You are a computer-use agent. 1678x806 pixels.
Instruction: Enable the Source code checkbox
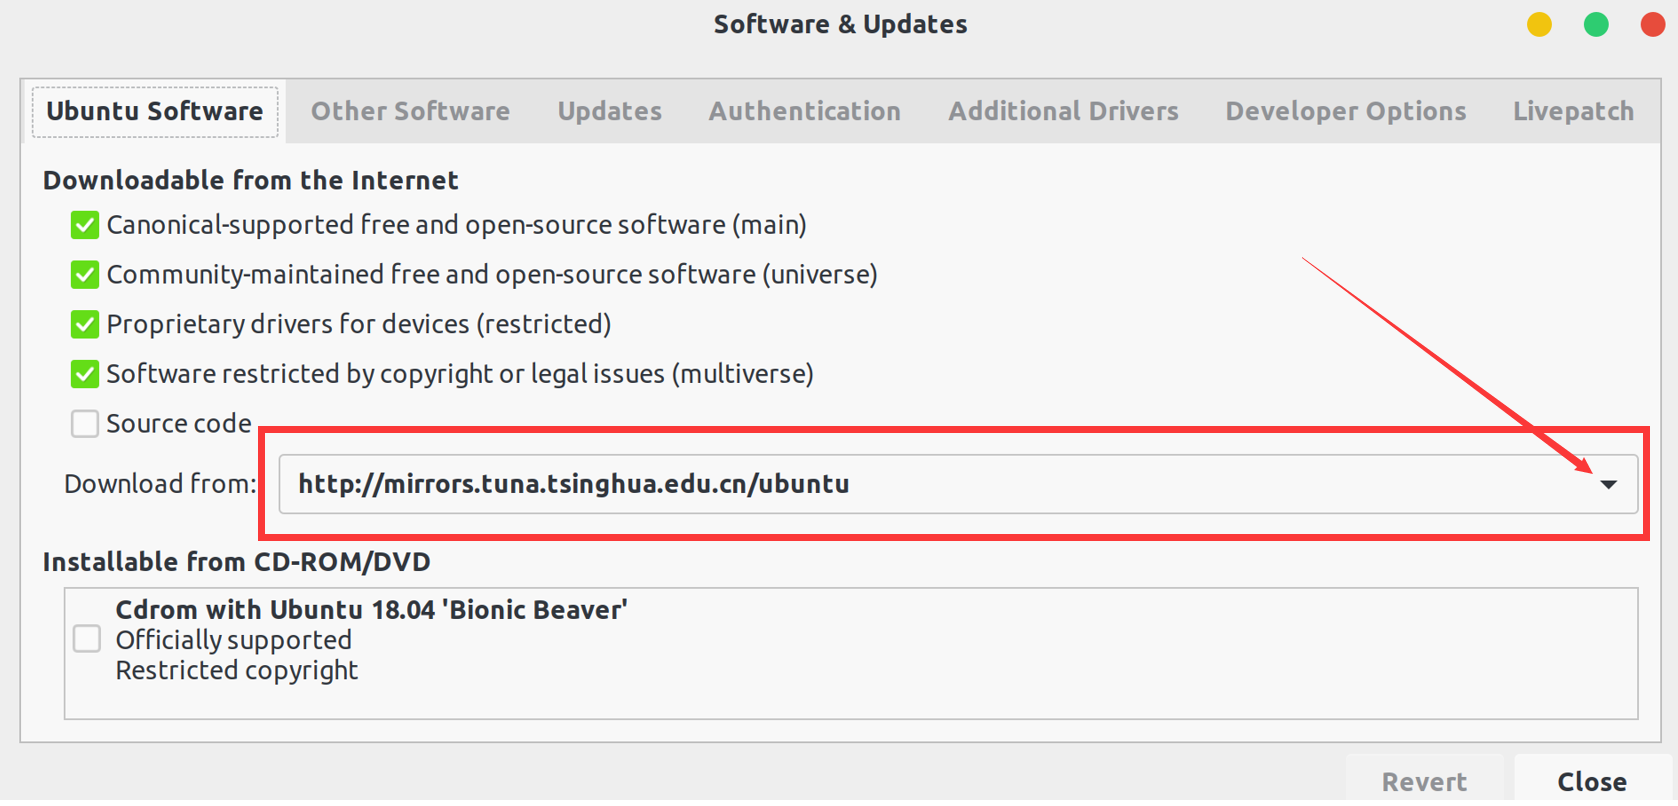[x=85, y=424]
